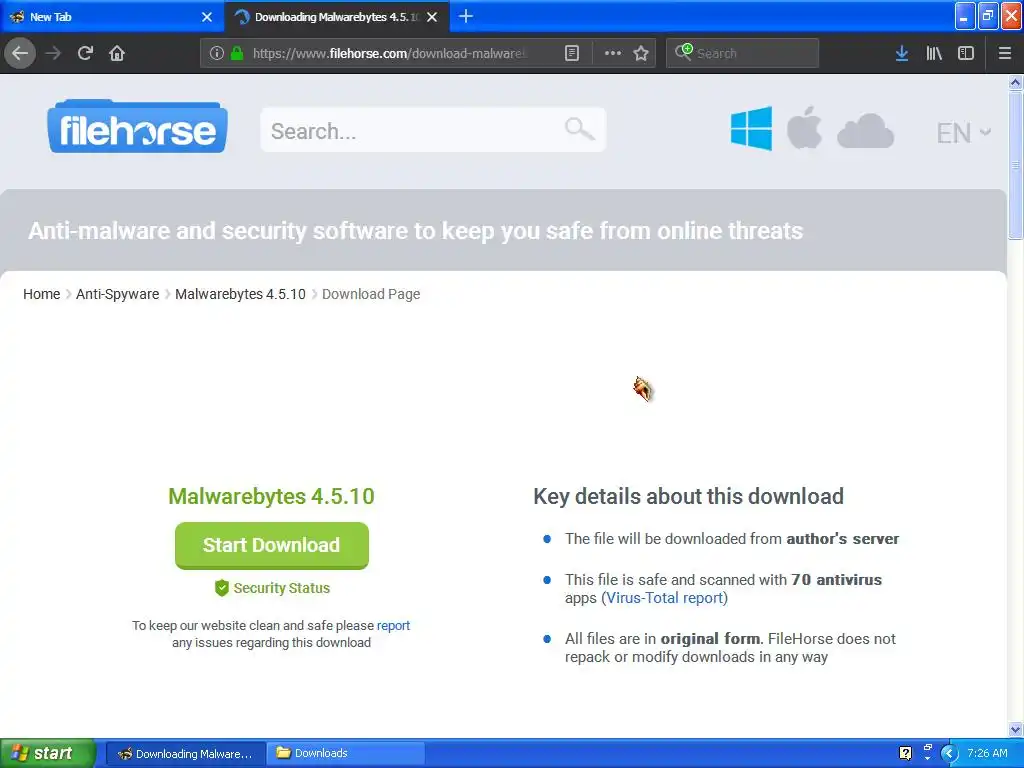Viewport: 1024px width, 768px height.
Task: Open the library bookmarks icon
Action: click(934, 53)
